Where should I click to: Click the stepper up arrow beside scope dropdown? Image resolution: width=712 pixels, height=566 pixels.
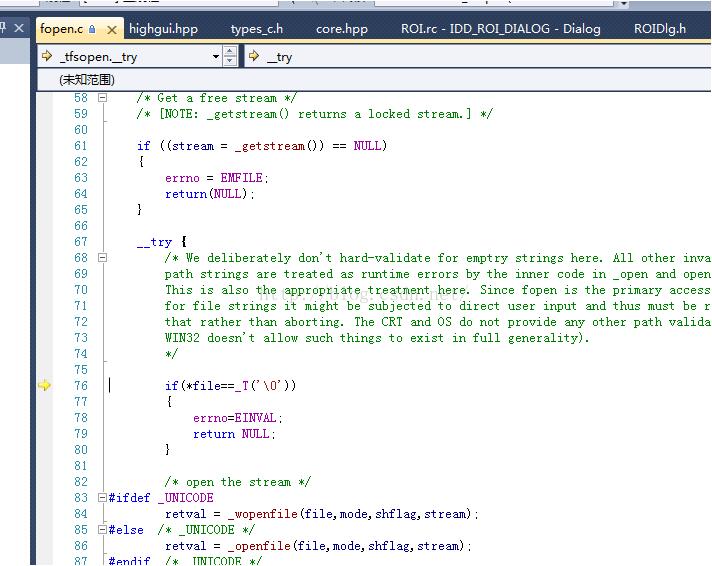(x=231, y=52)
